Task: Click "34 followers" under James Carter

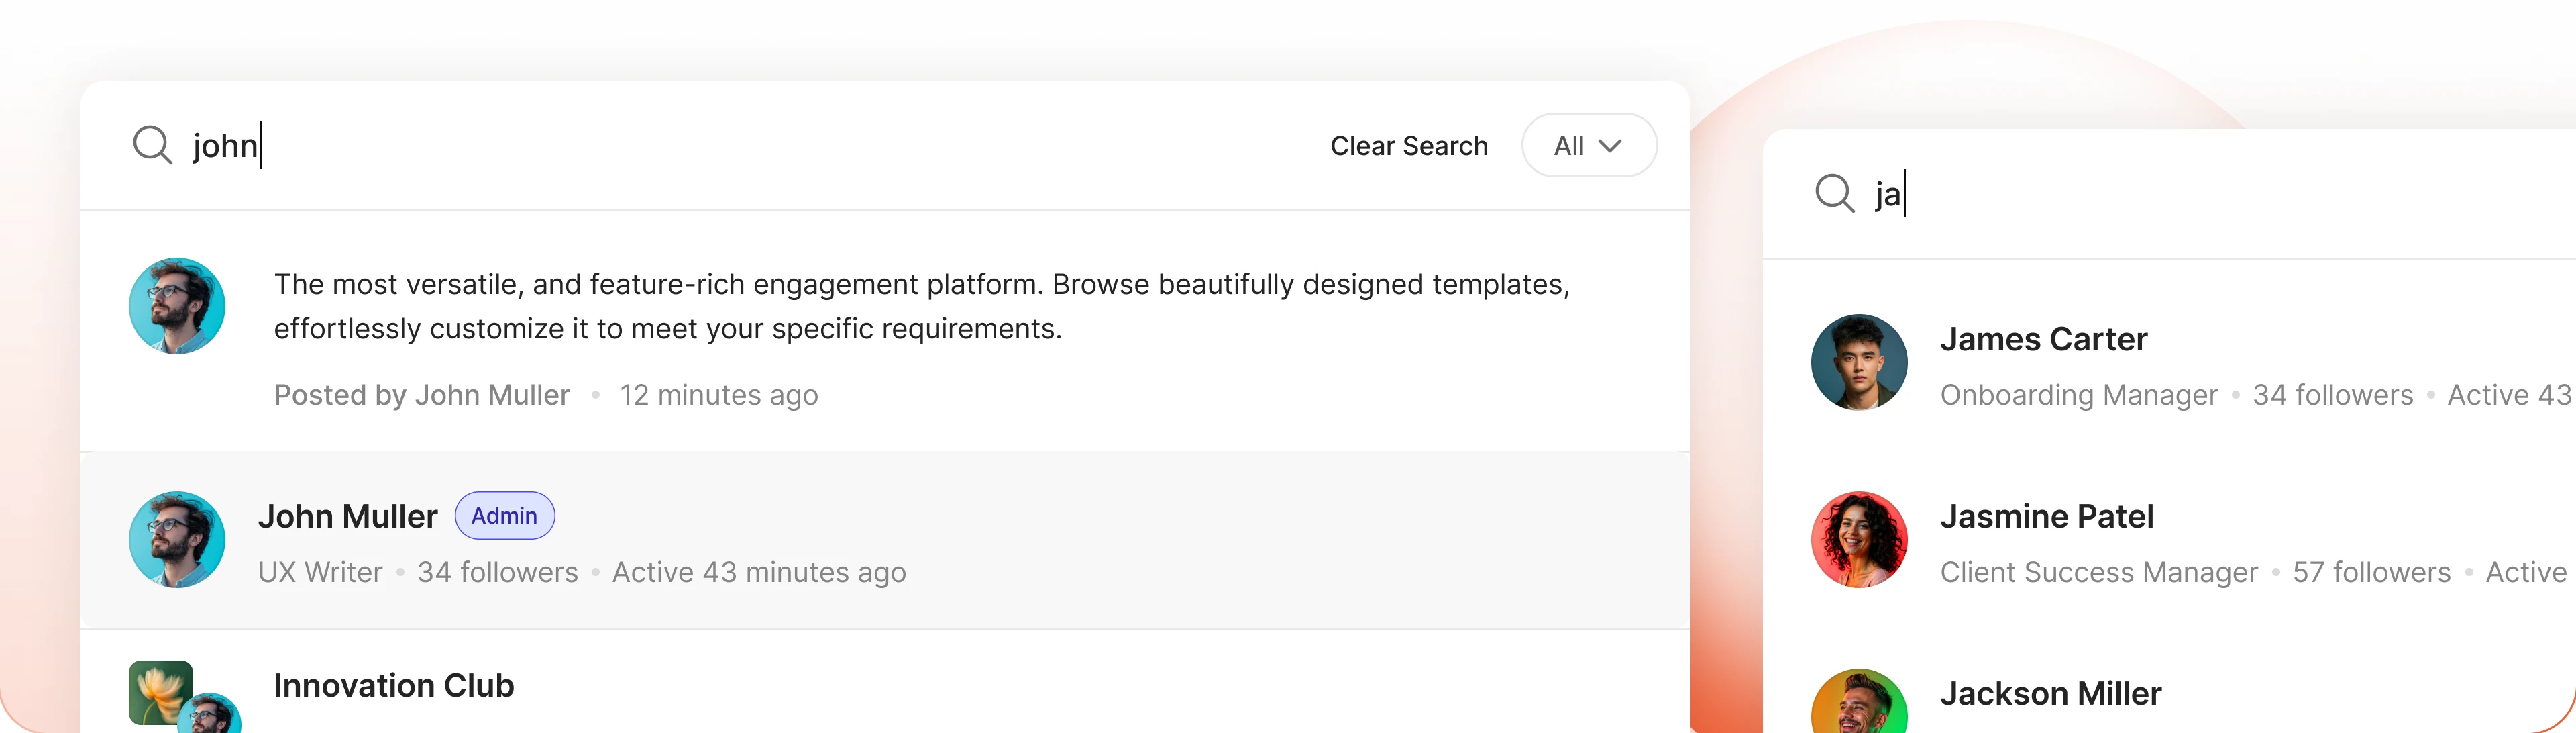Action: pos(2332,395)
